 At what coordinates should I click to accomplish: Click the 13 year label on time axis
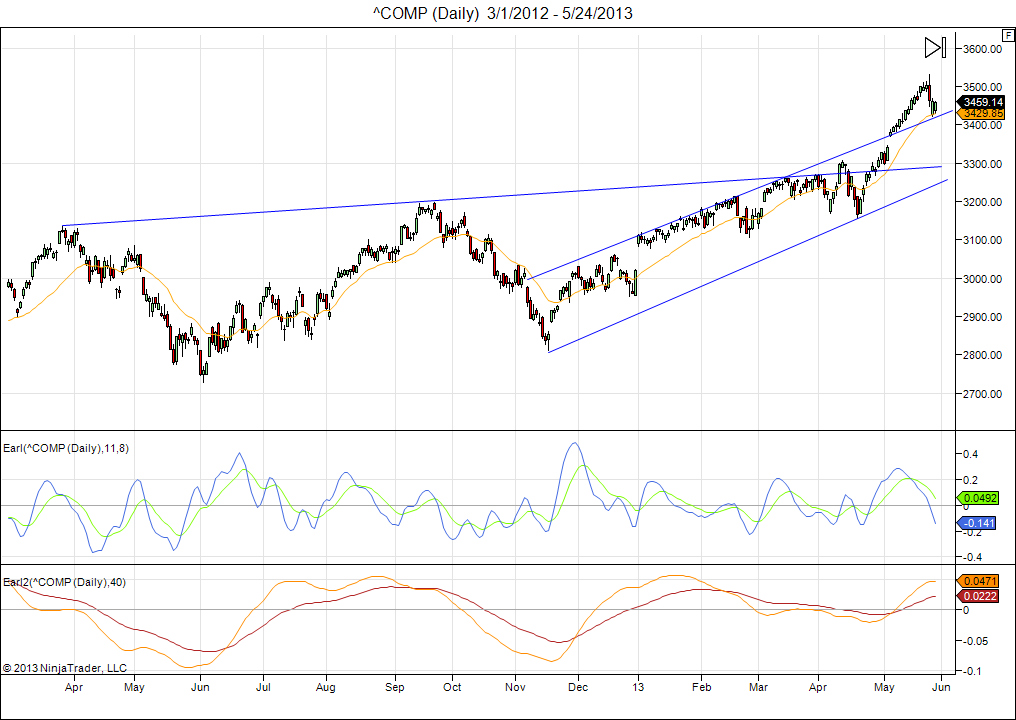(638, 688)
